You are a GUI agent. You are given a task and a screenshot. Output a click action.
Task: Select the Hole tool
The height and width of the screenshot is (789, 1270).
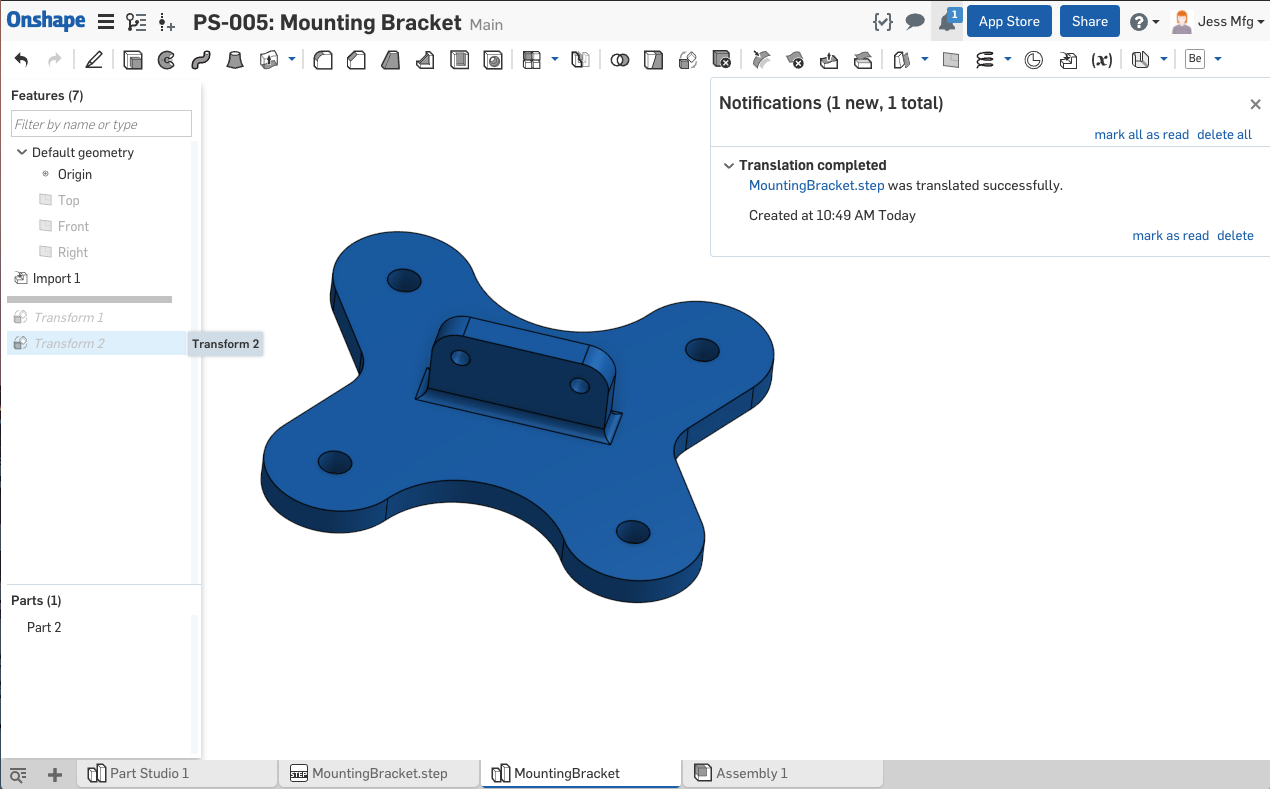click(x=493, y=60)
